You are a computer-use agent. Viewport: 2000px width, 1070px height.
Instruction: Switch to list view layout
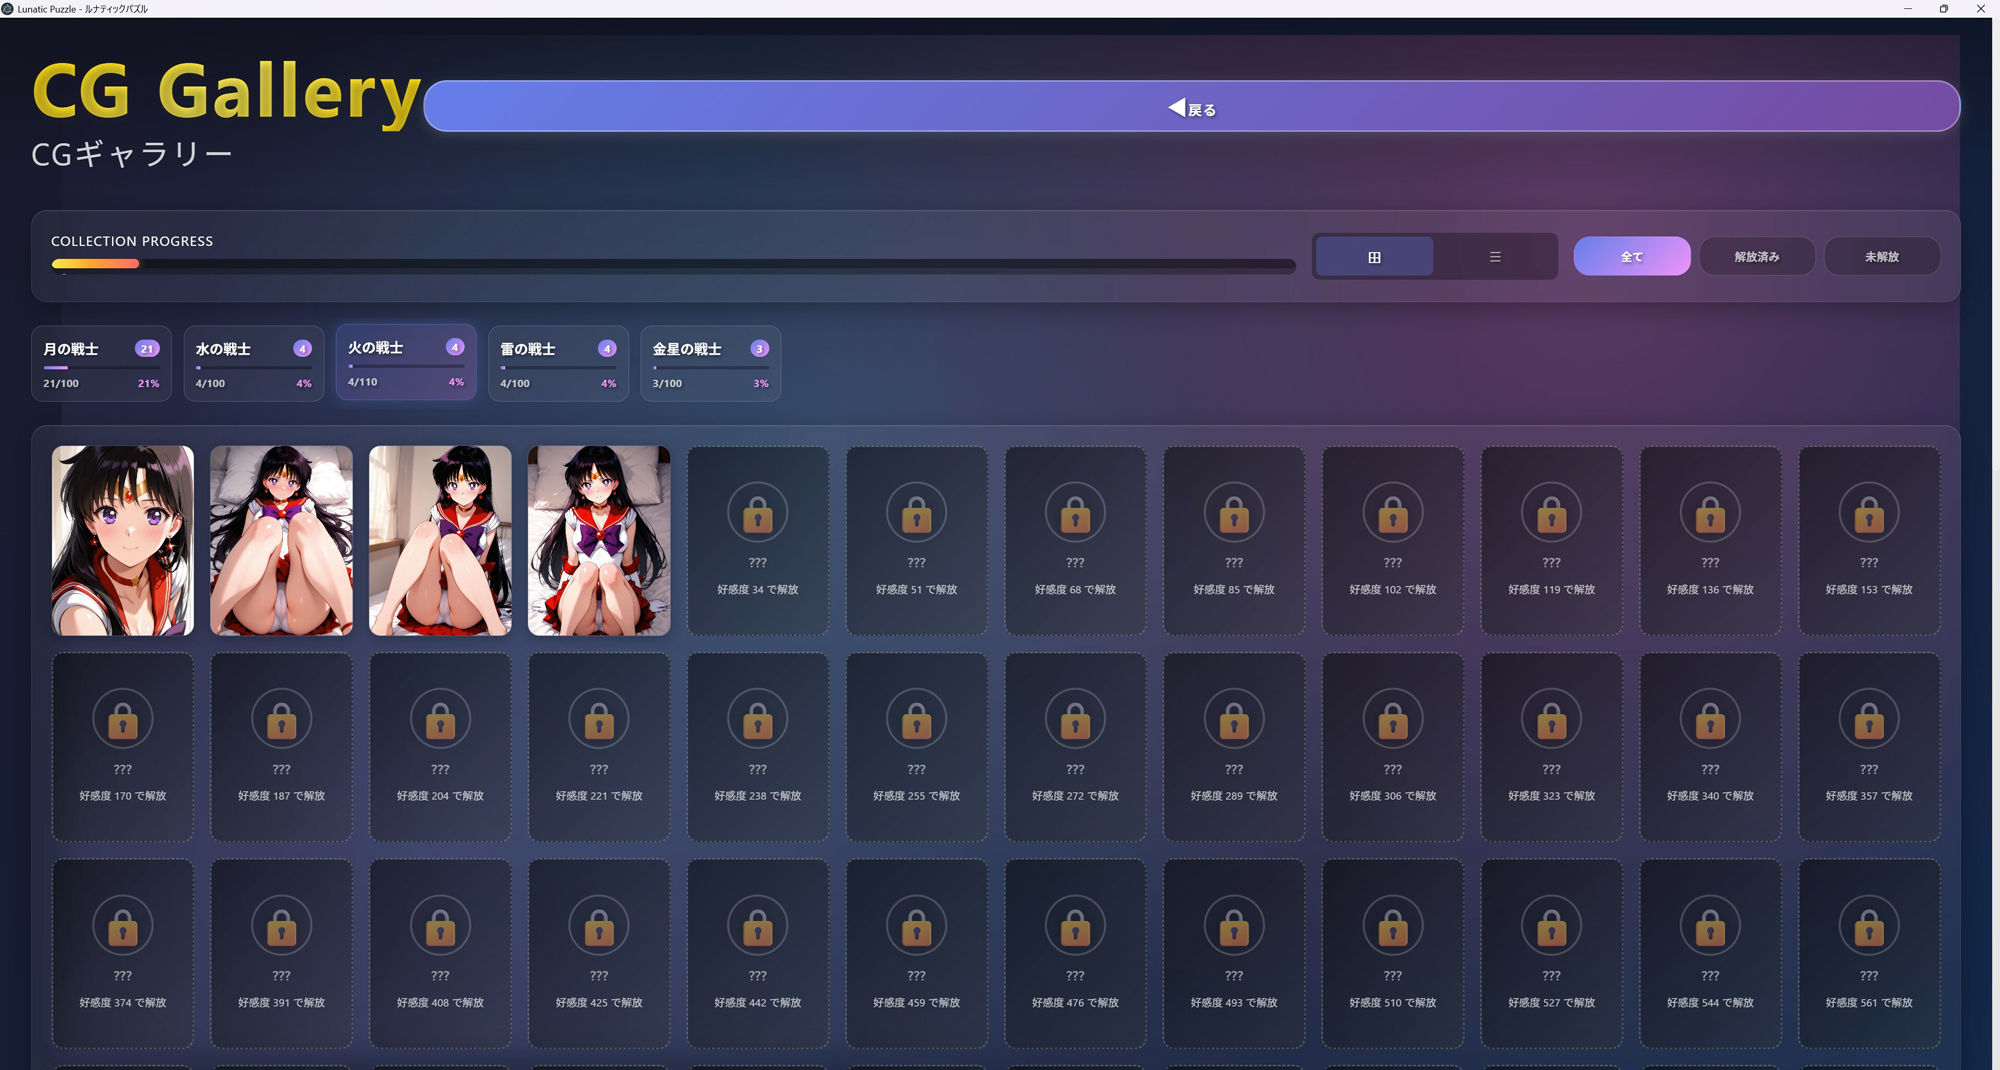pyautogui.click(x=1495, y=257)
